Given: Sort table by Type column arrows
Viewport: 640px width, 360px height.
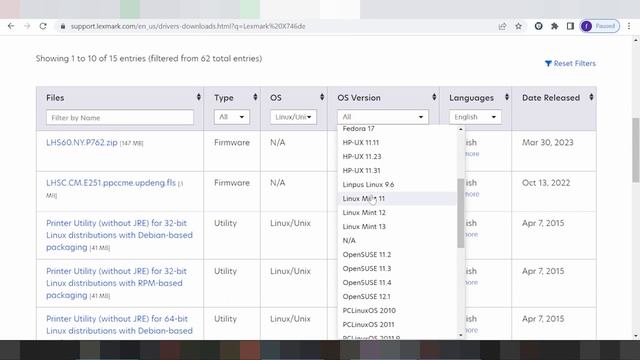Looking at the screenshot, I should click(255, 97).
